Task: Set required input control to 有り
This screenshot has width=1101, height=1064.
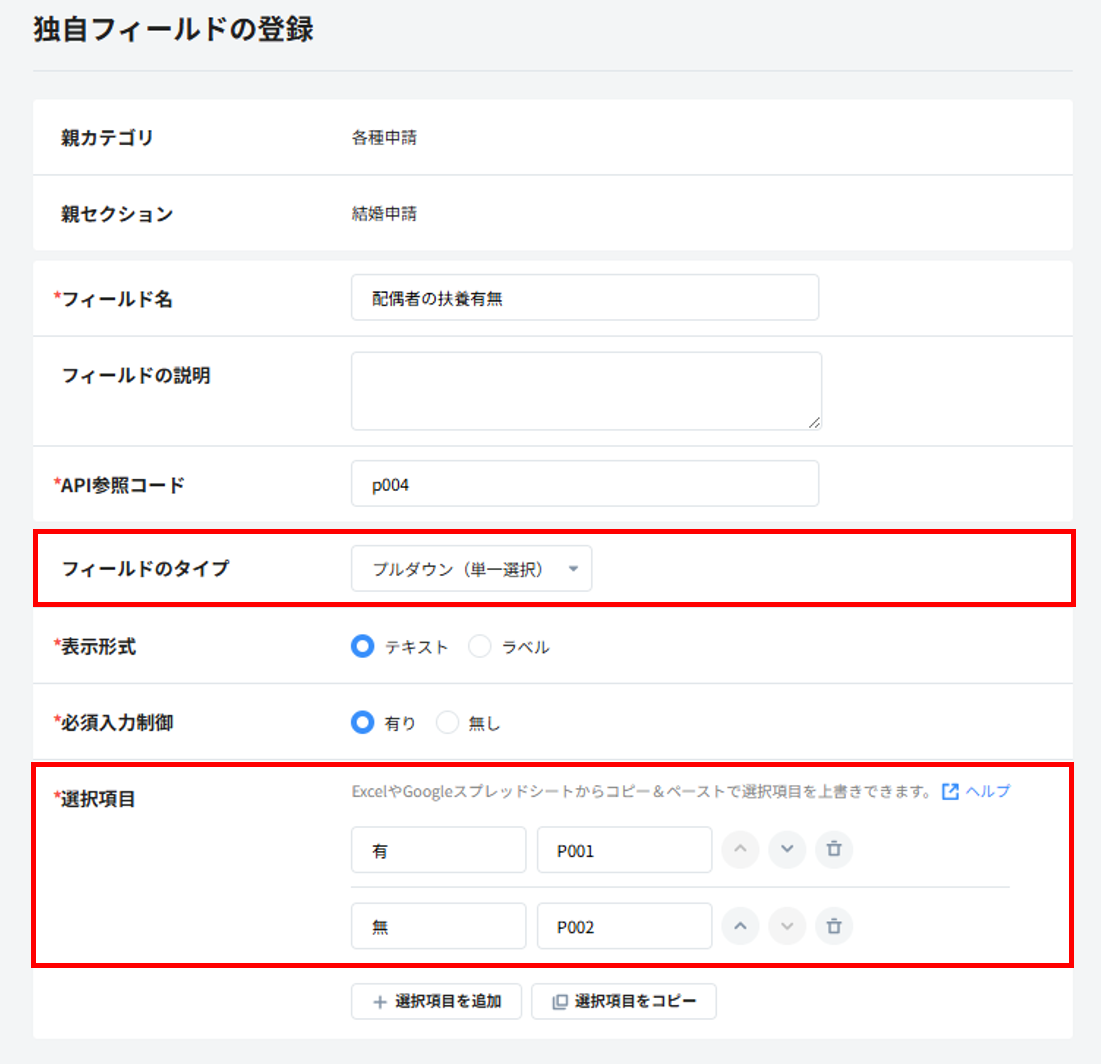Action: click(x=362, y=723)
